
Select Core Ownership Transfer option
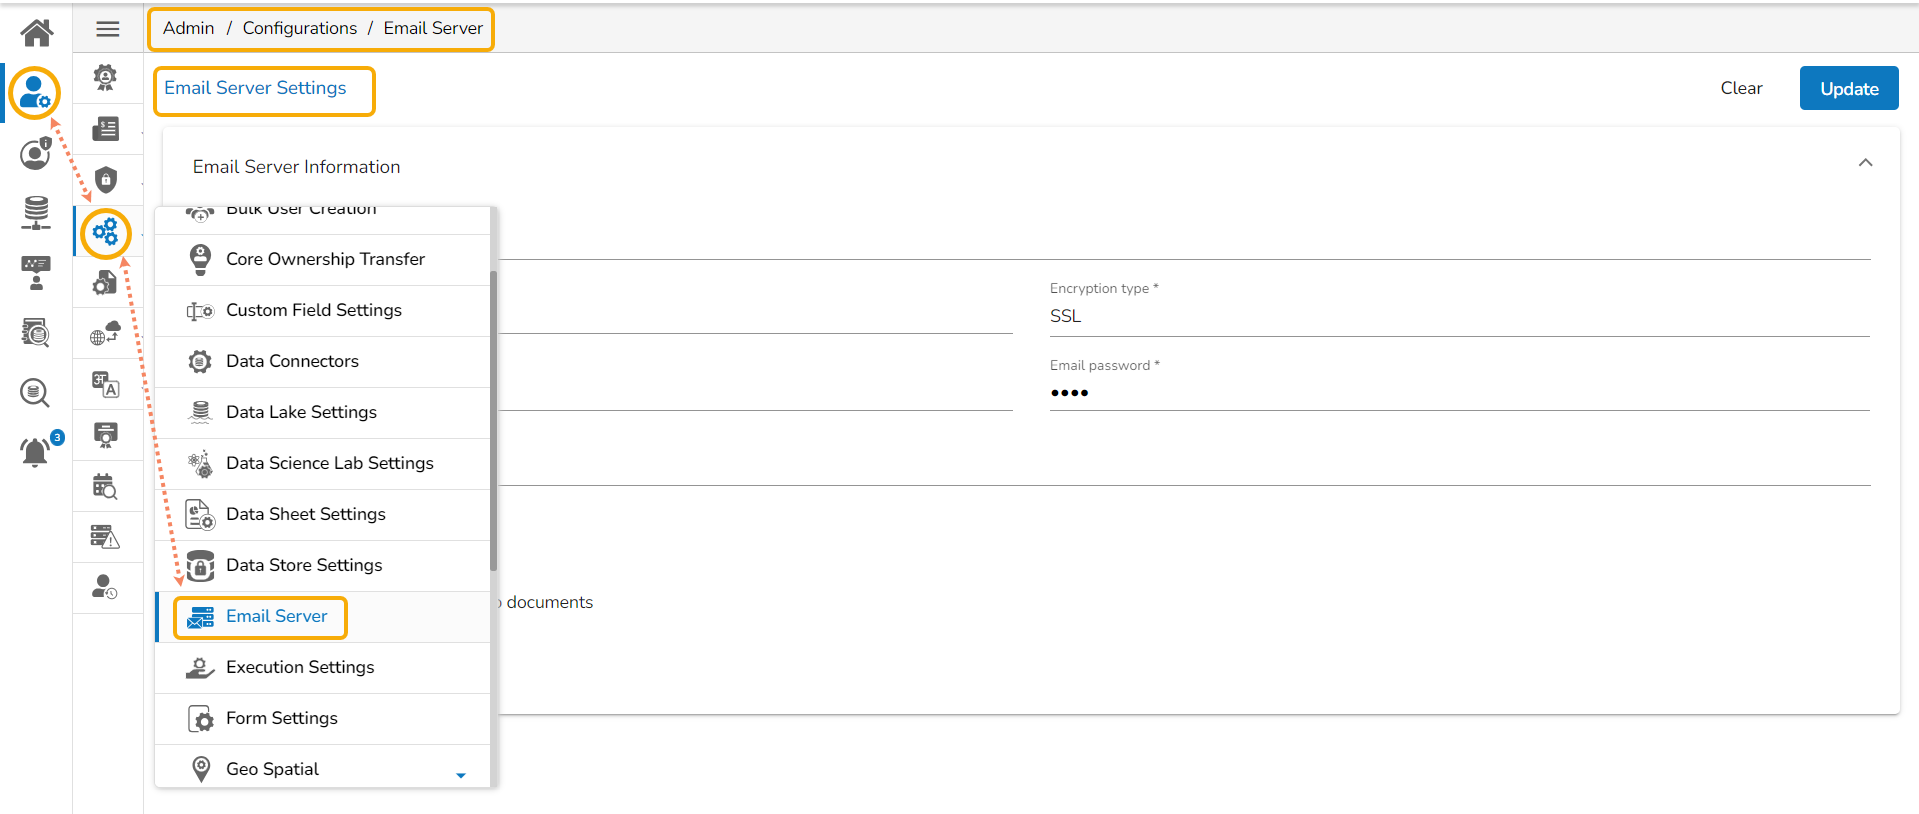point(325,259)
